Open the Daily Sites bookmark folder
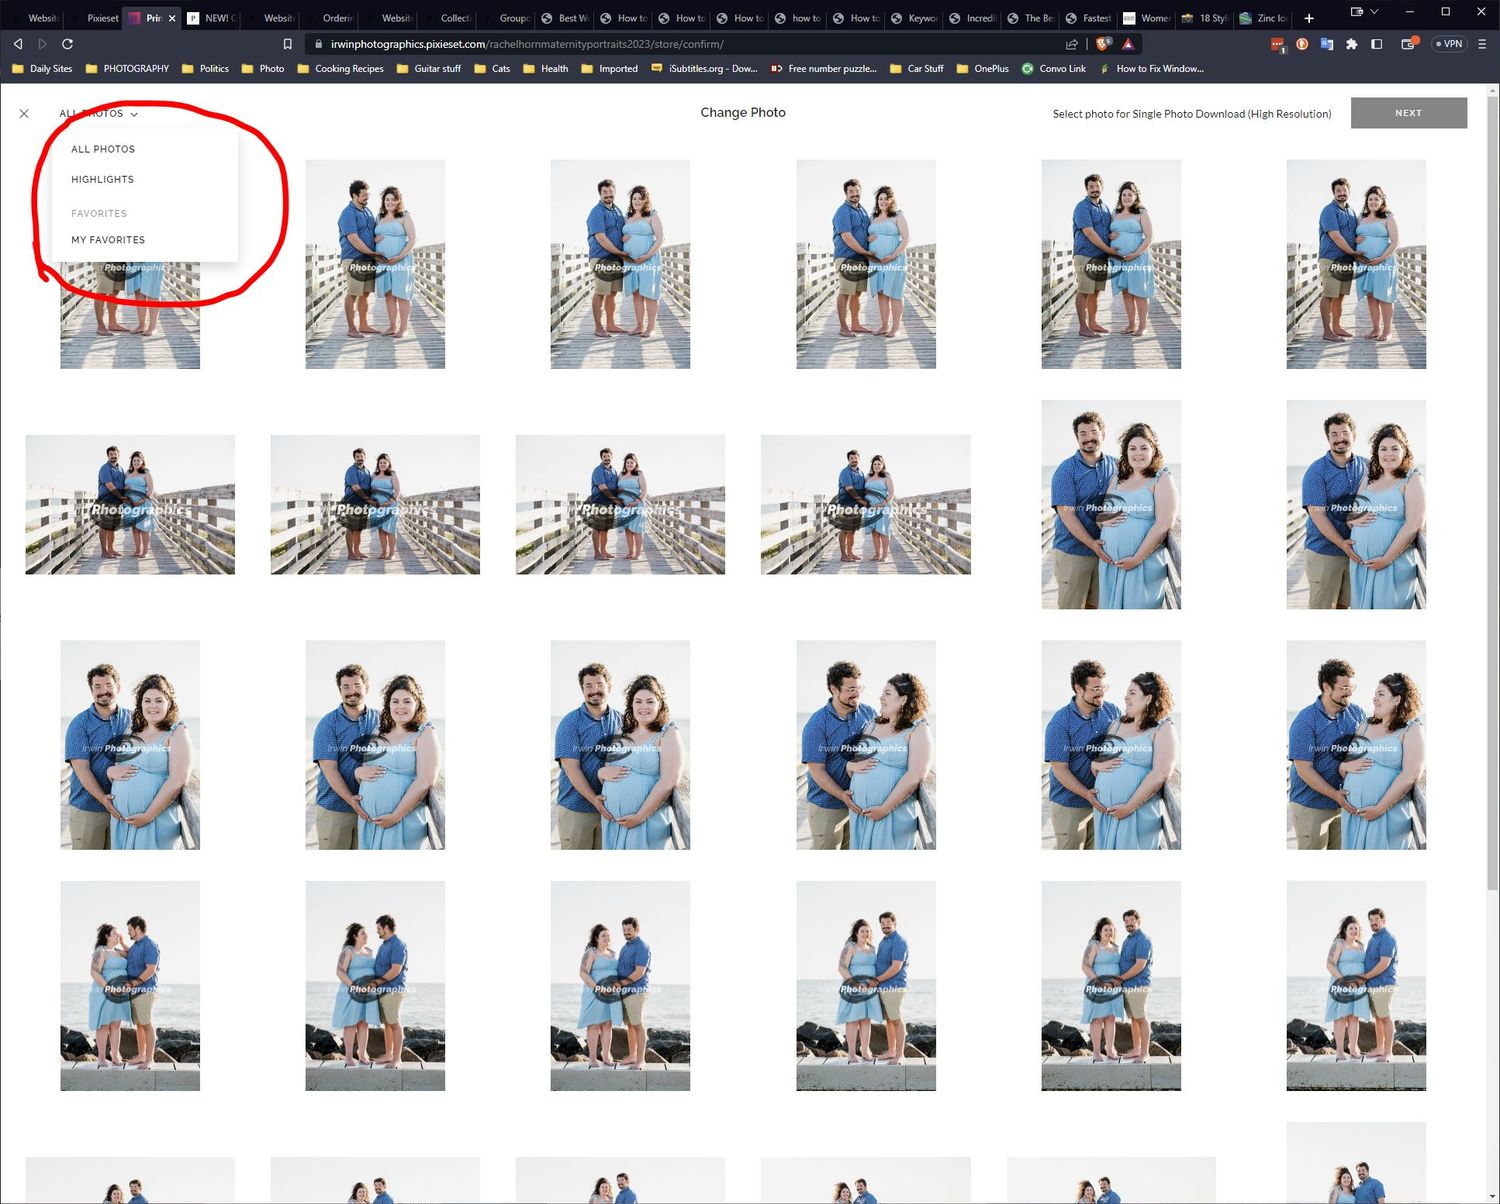1500x1204 pixels. pos(42,69)
